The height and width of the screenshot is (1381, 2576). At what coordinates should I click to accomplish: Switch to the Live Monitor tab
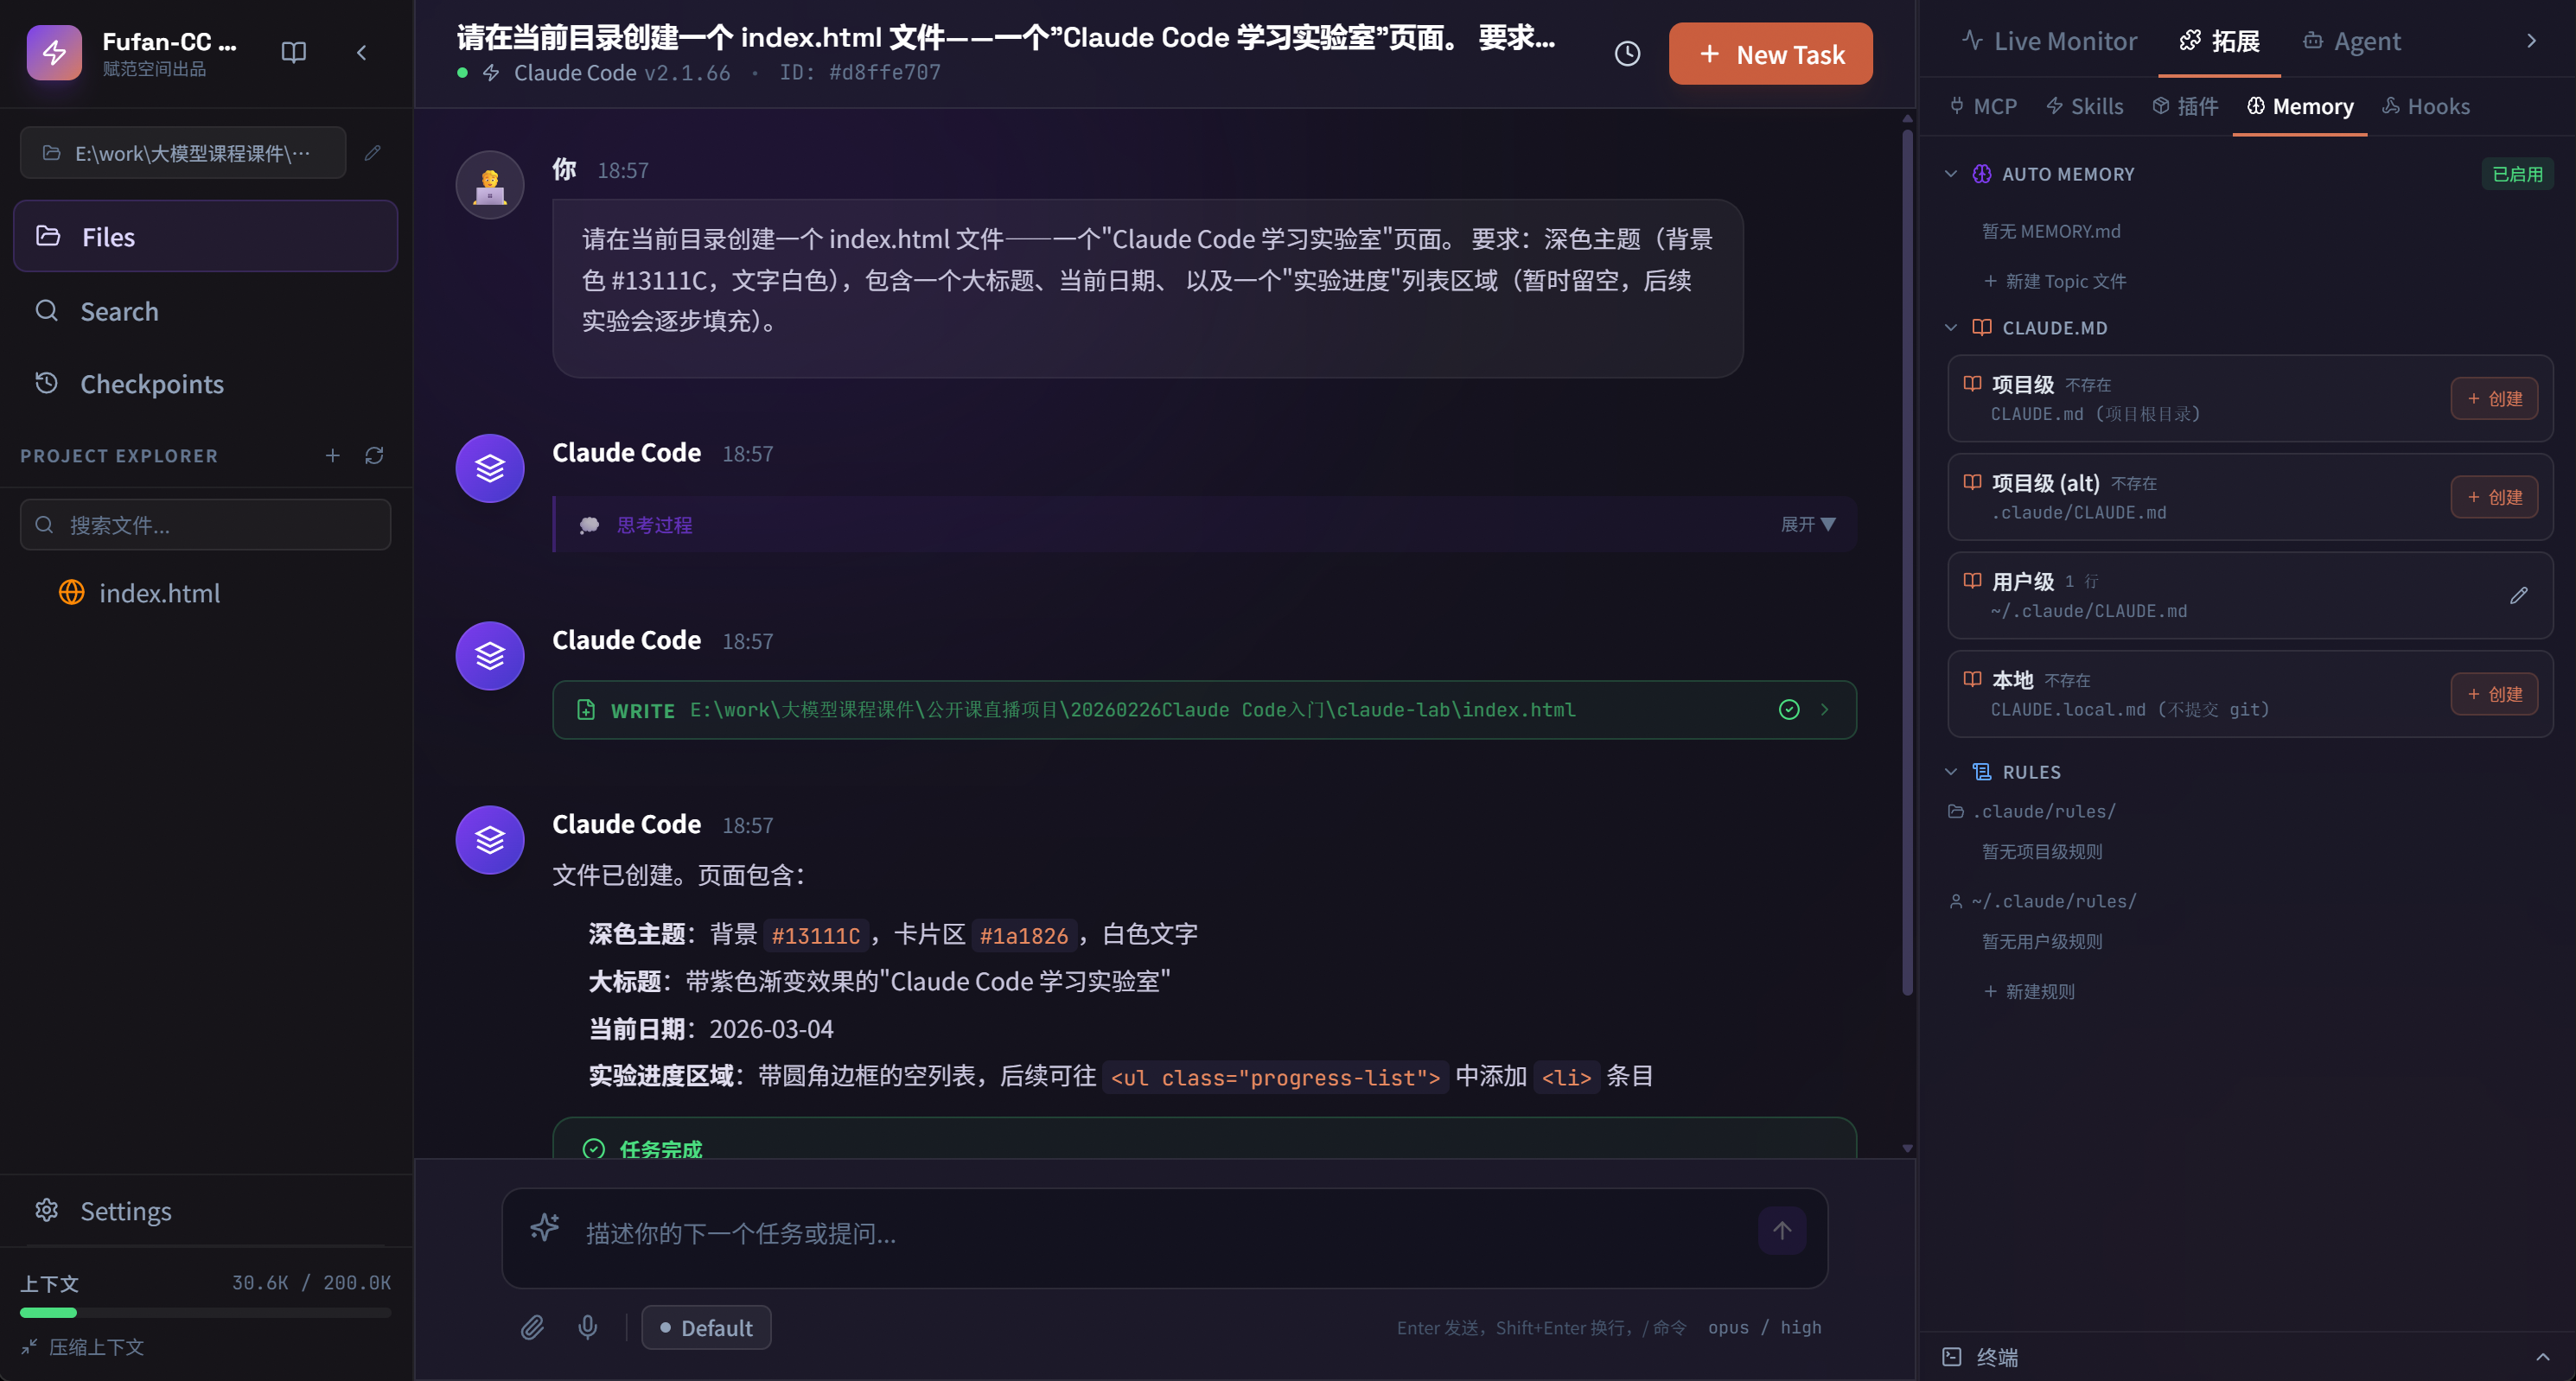[2049, 40]
